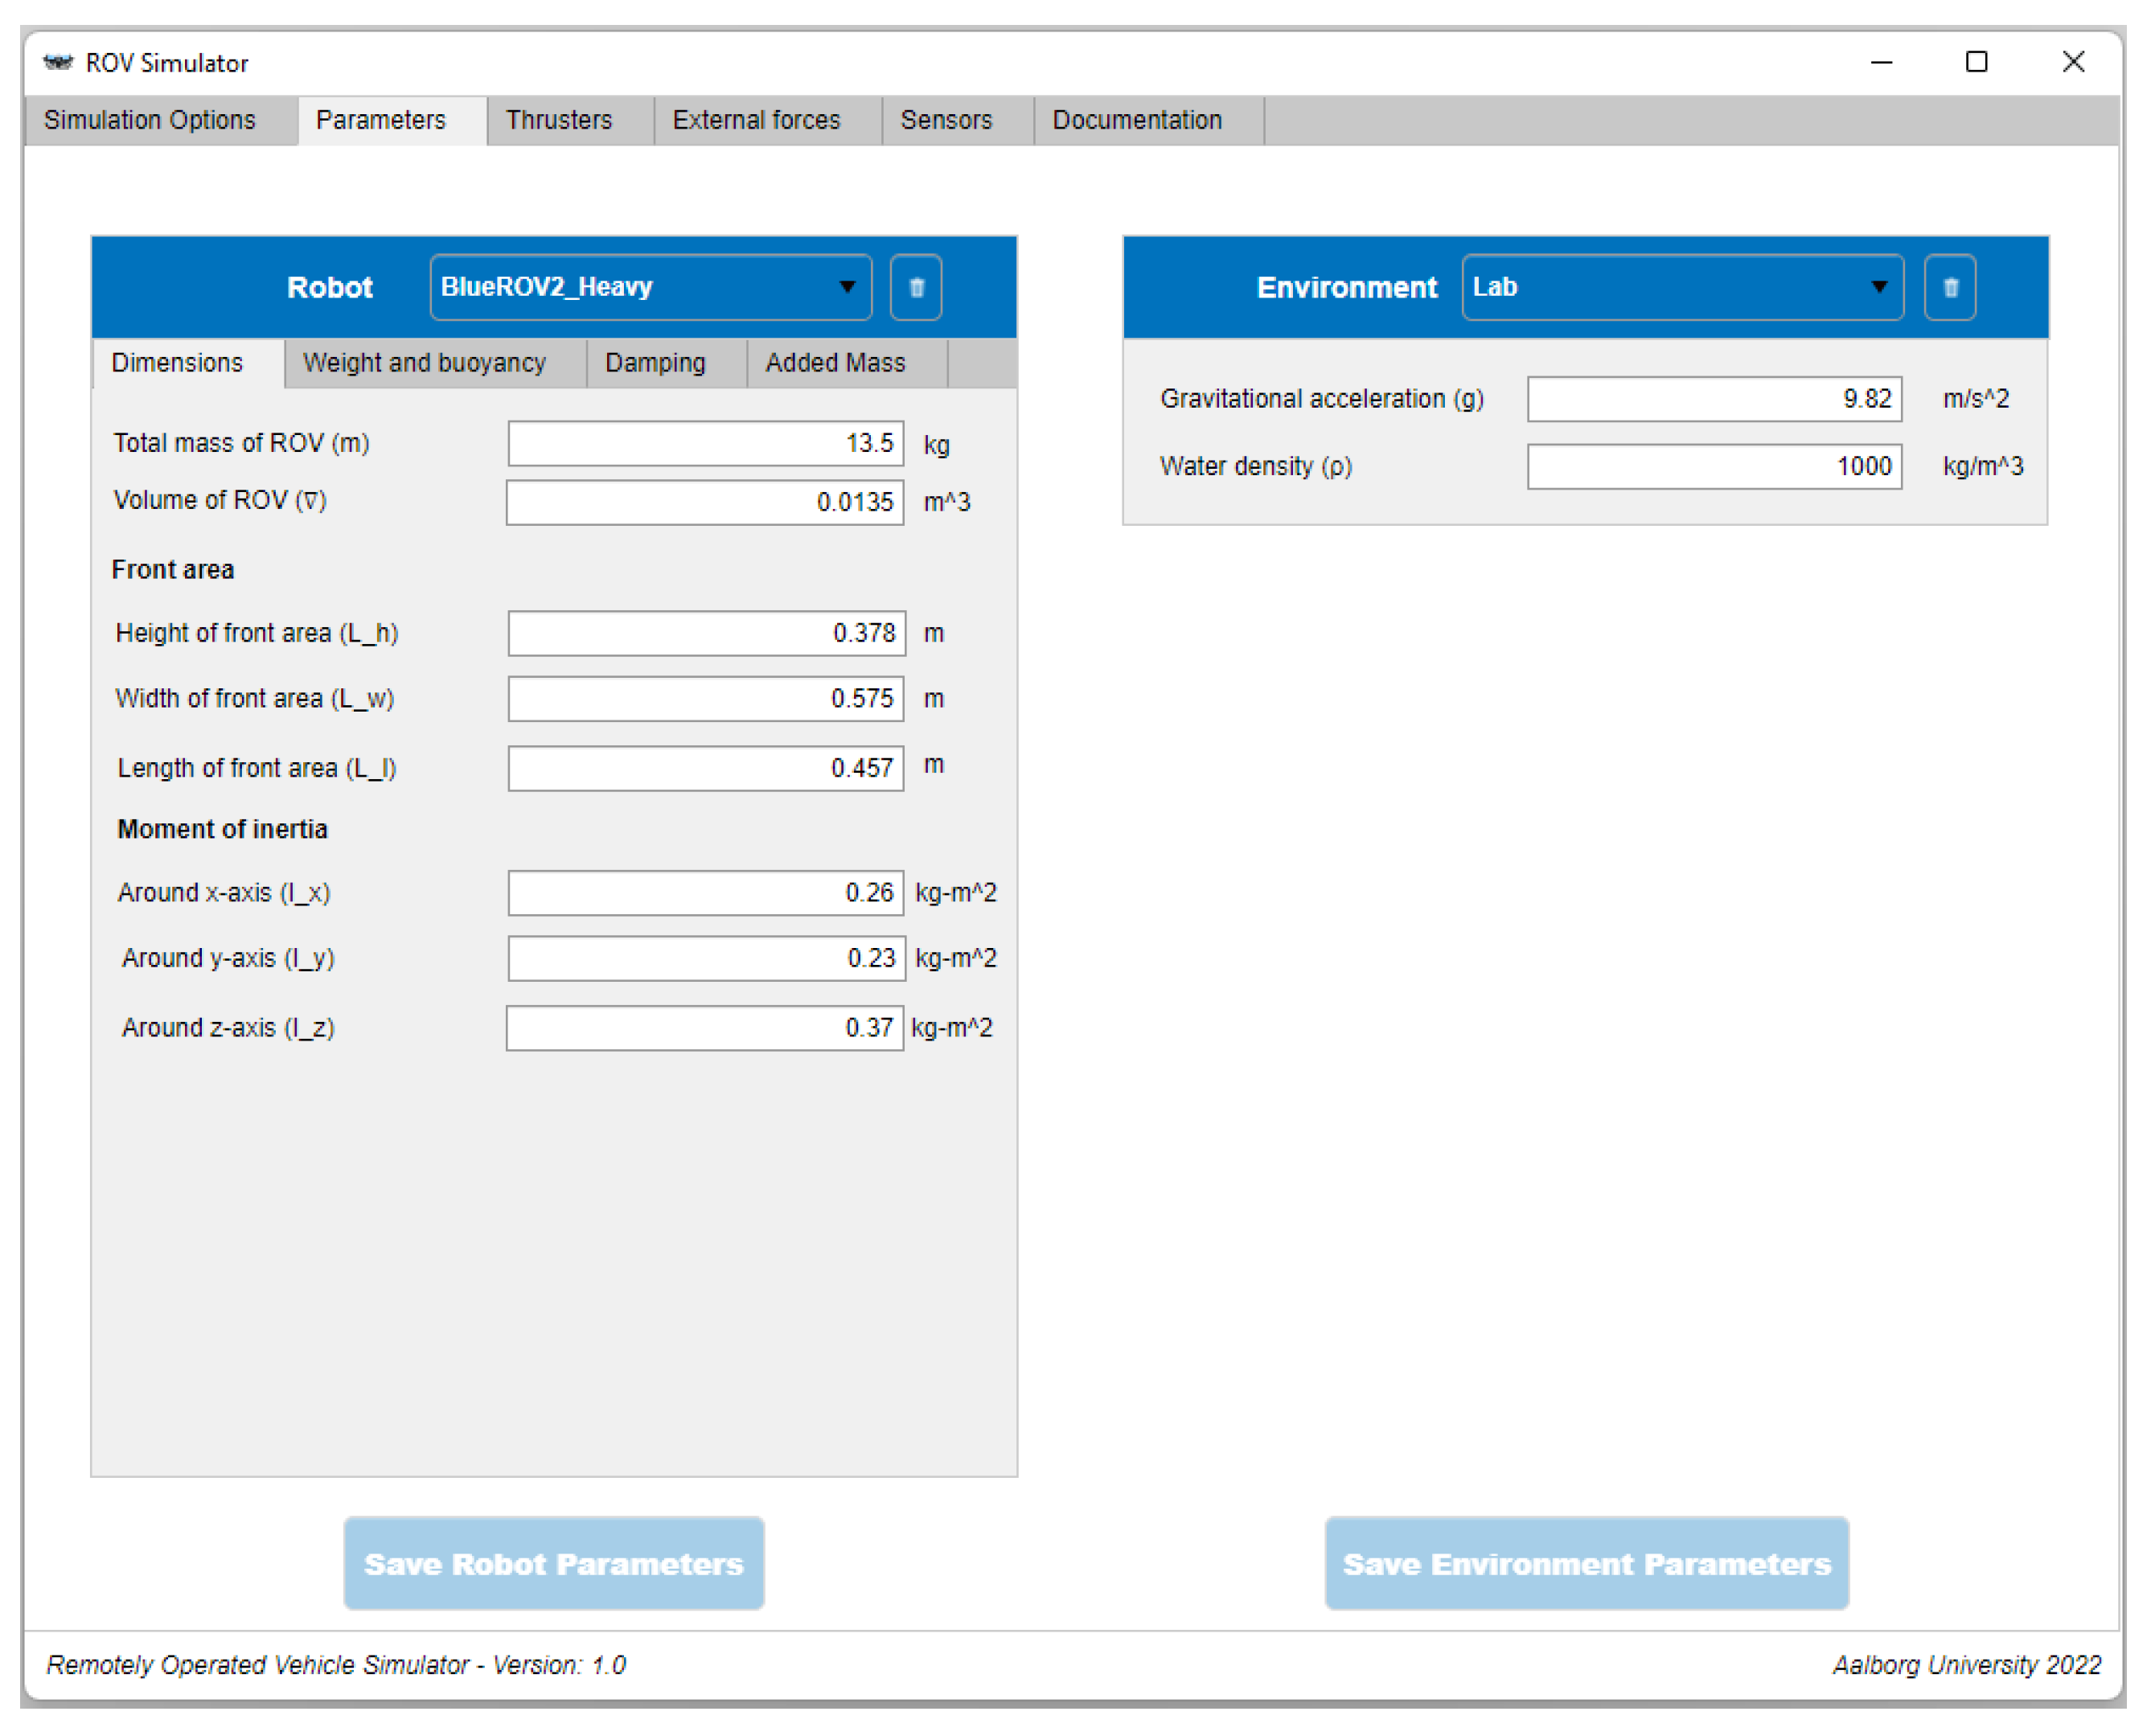
Task: Open the Documentation tab
Action: click(1136, 121)
